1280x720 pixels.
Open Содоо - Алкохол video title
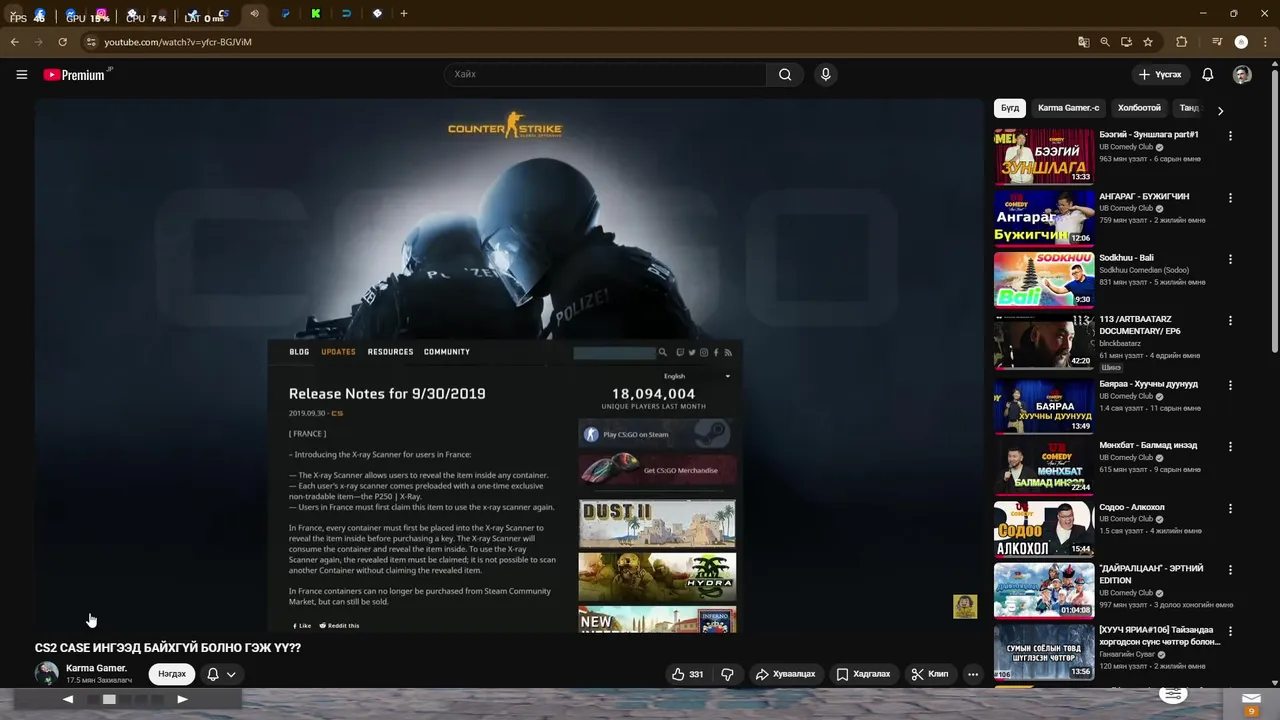pos(1132,507)
